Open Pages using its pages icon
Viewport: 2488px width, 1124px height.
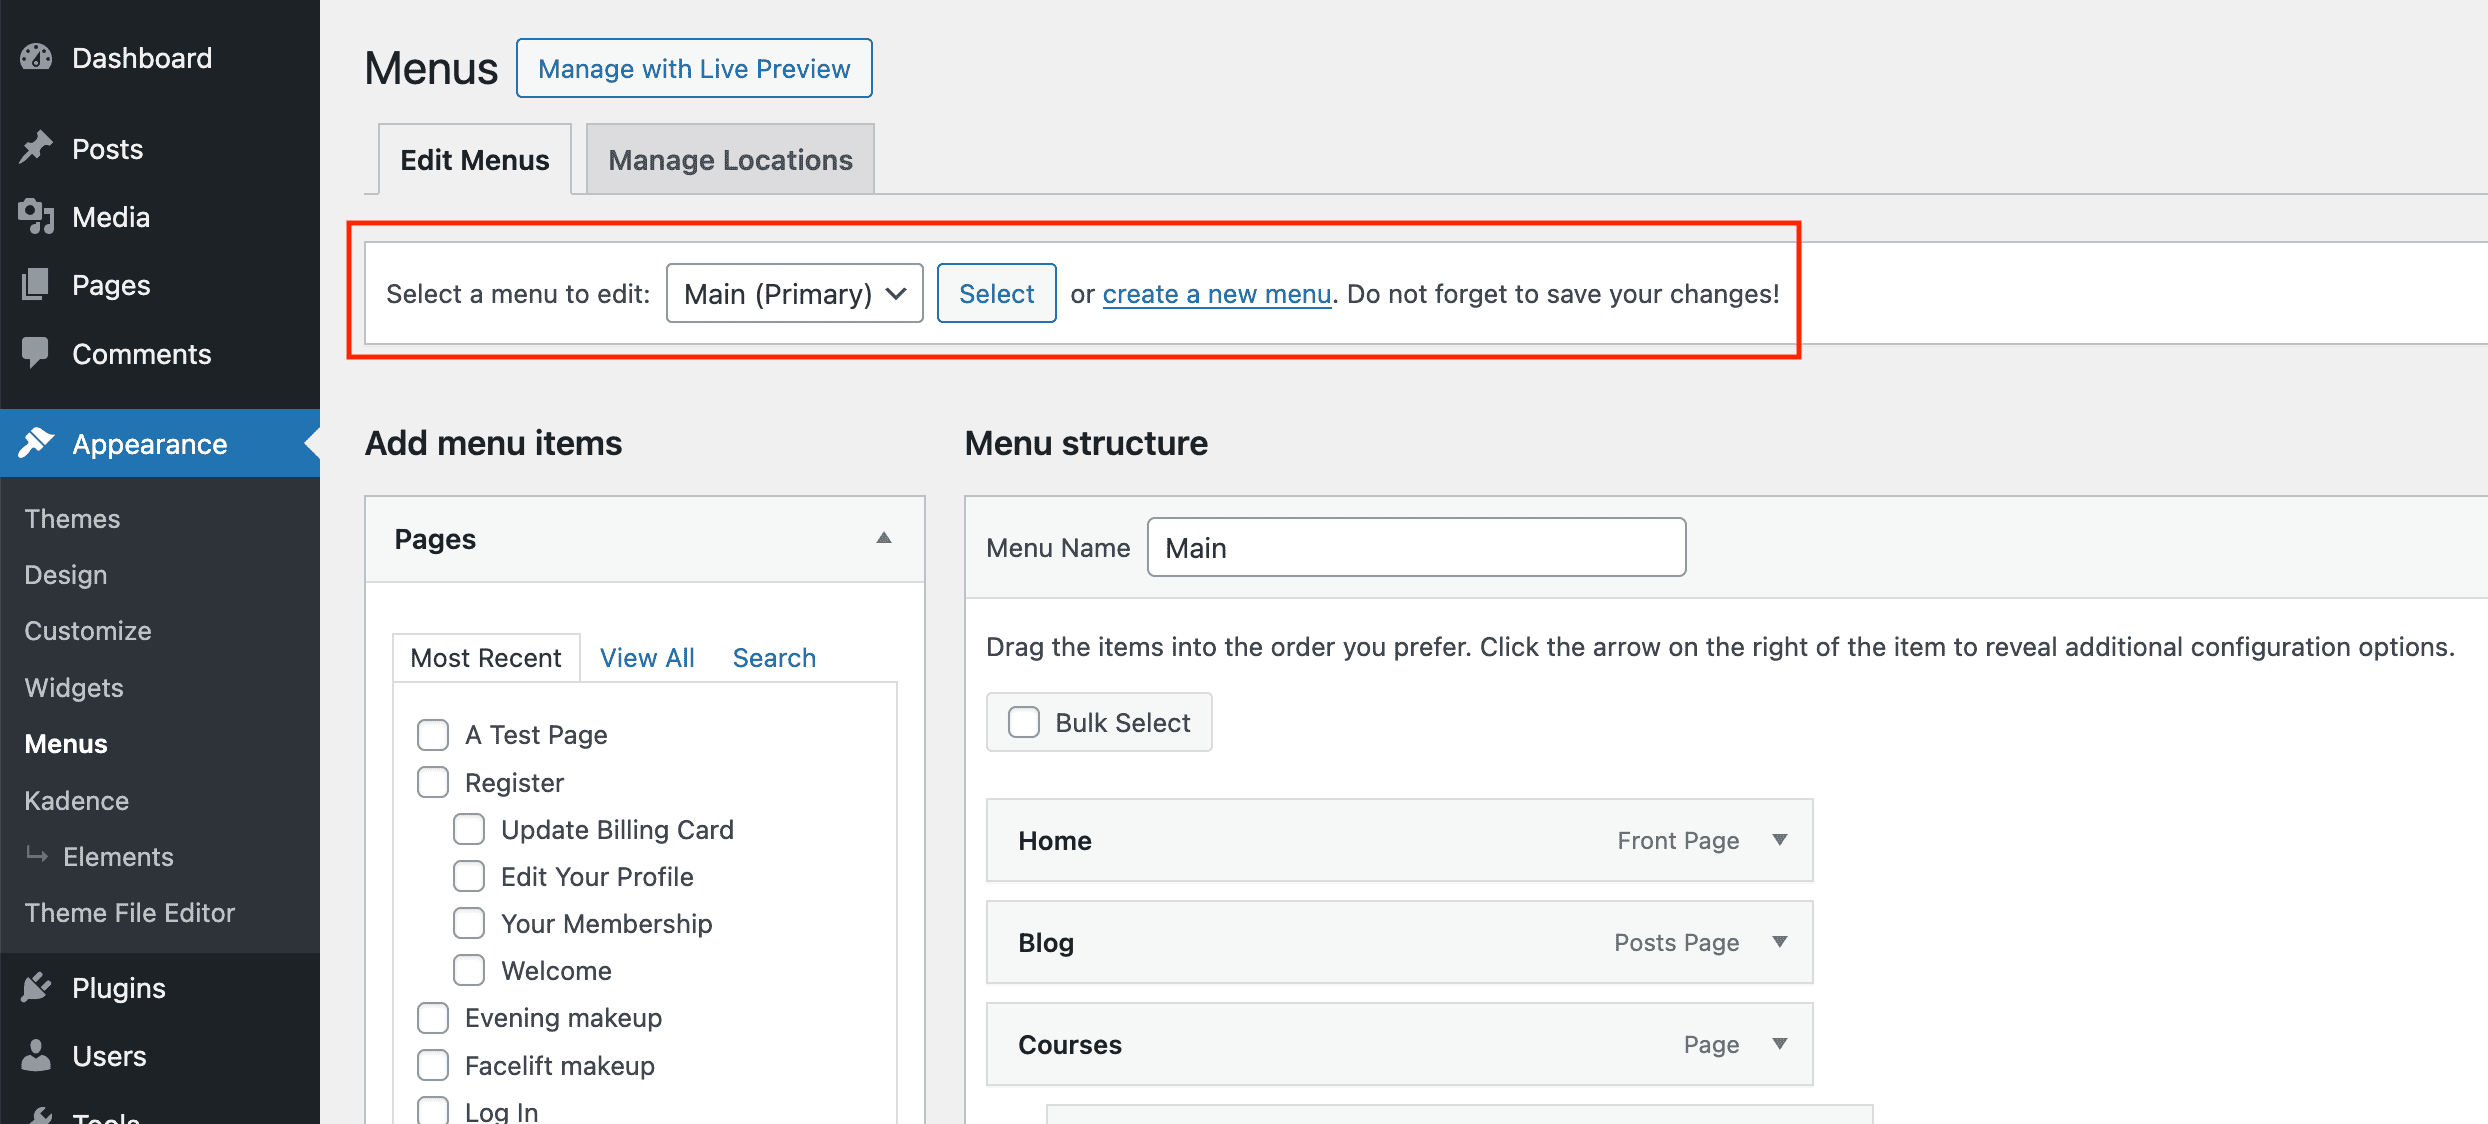pyautogui.click(x=36, y=285)
